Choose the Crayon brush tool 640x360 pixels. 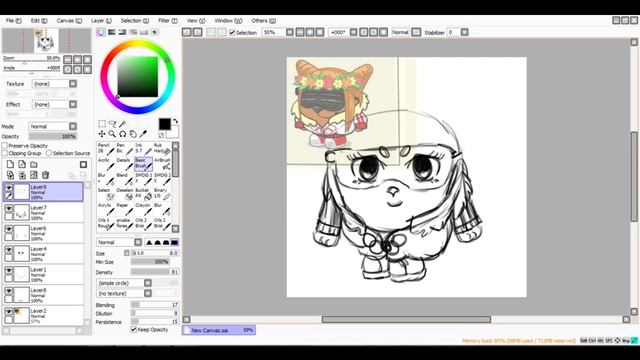pos(144,209)
